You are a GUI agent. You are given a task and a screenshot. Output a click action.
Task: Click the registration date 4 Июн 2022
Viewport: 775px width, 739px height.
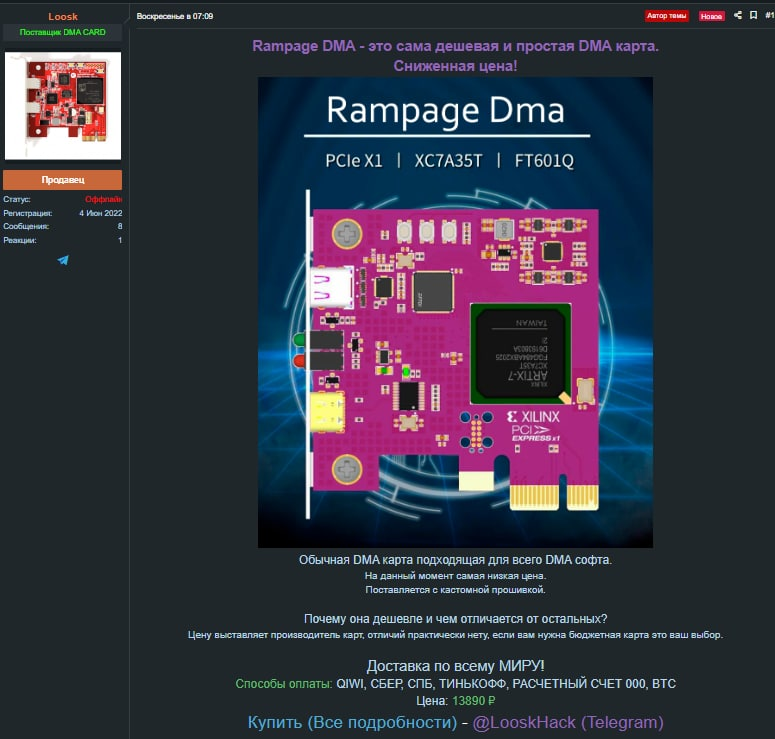(x=100, y=213)
